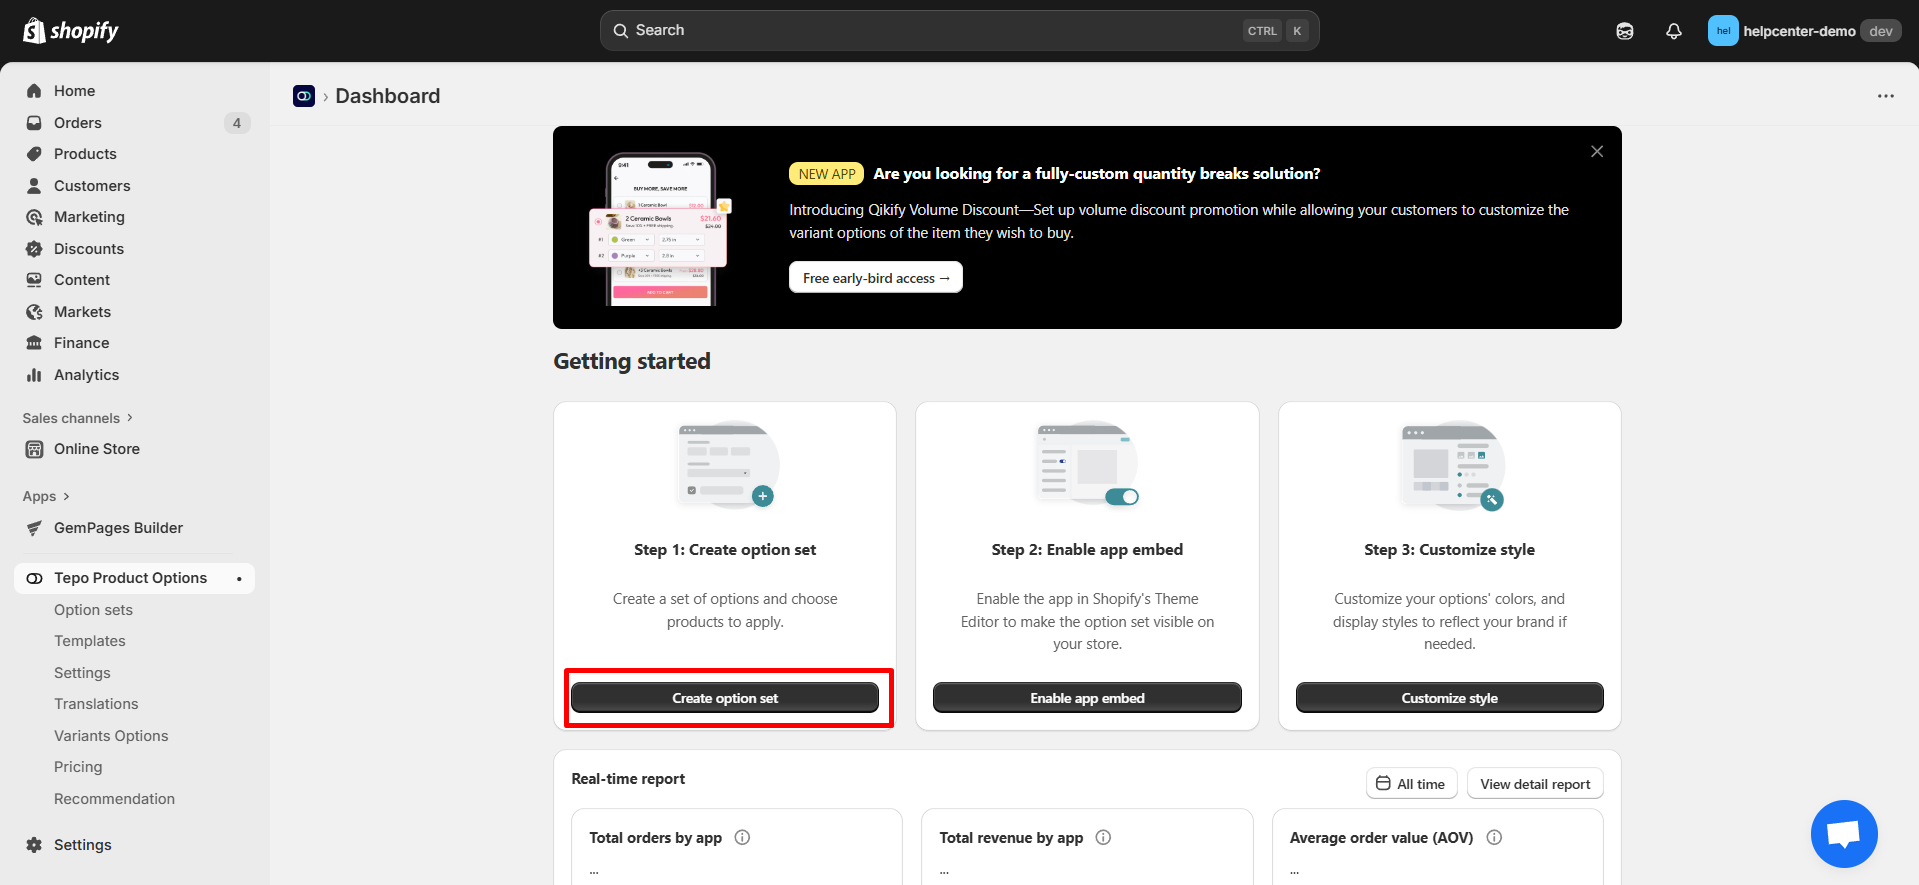Focus the Search field

pos(959,31)
